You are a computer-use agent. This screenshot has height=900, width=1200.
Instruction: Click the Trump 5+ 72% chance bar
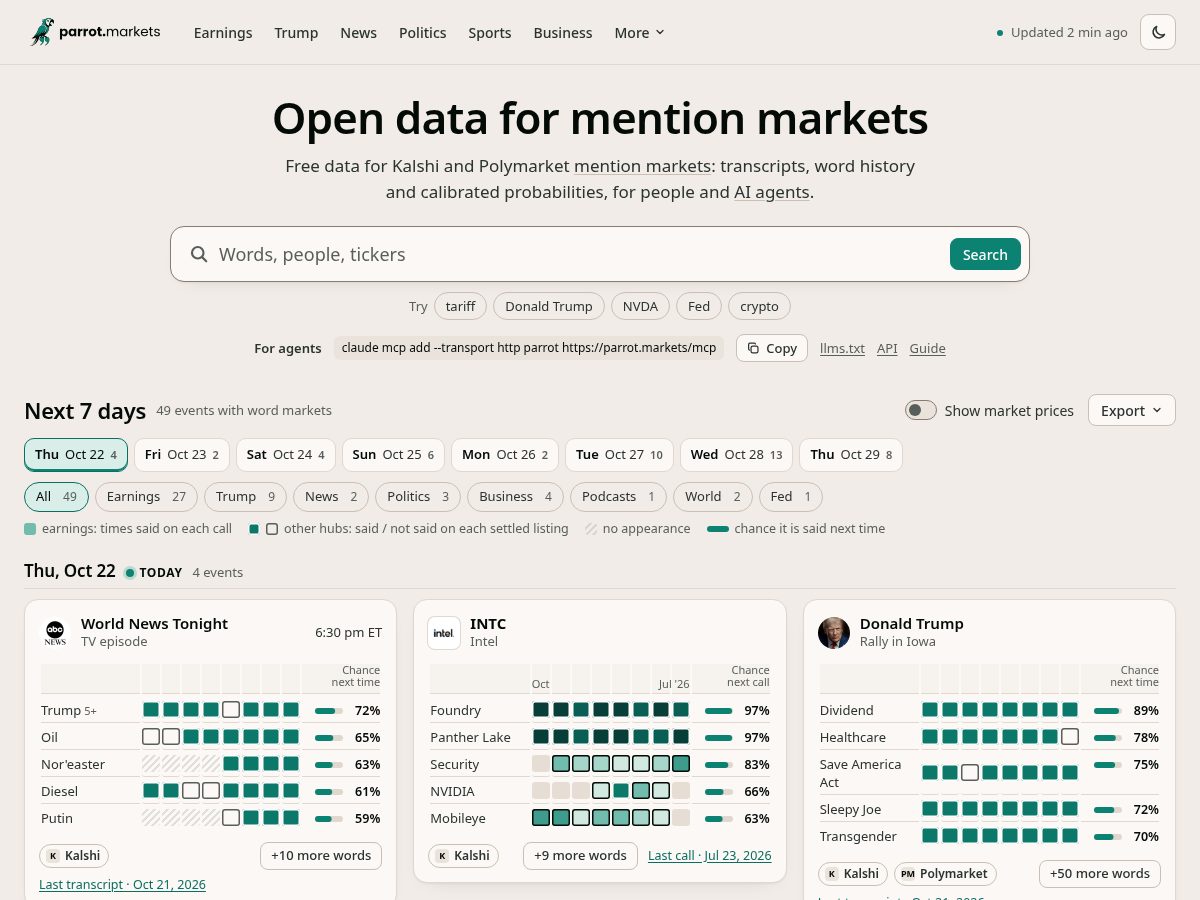coord(329,710)
